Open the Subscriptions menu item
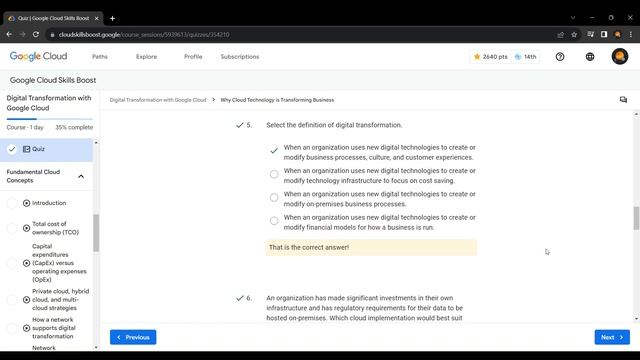This screenshot has width=640, height=360. (x=240, y=57)
